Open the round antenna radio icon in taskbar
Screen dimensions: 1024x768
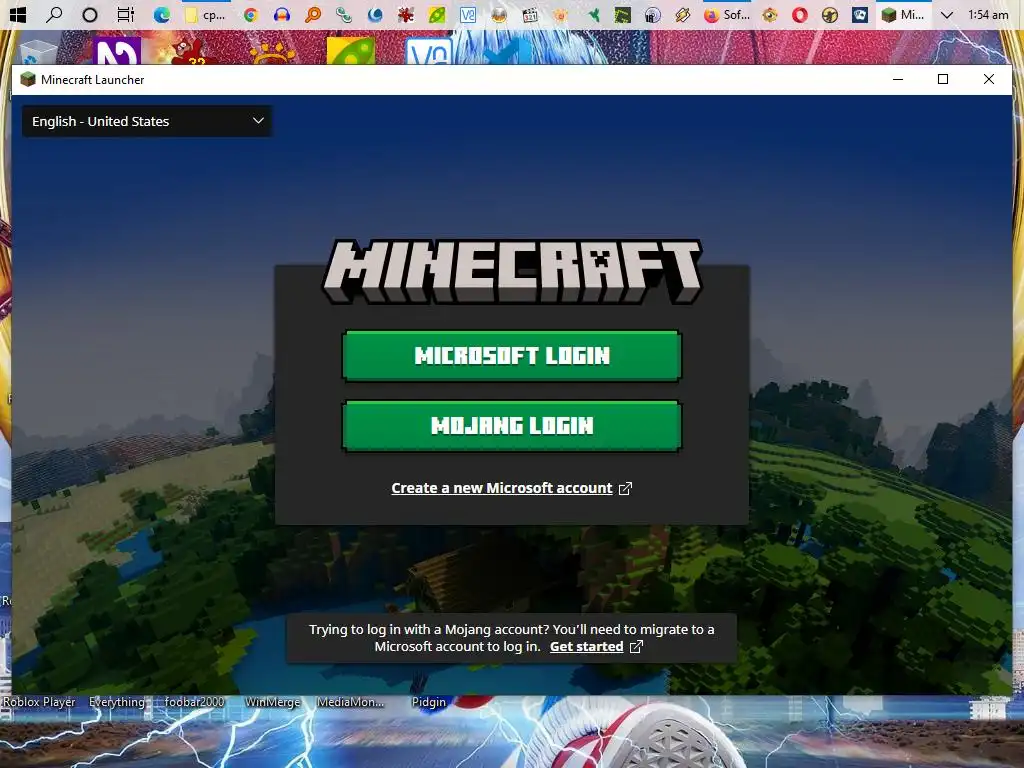(652, 14)
